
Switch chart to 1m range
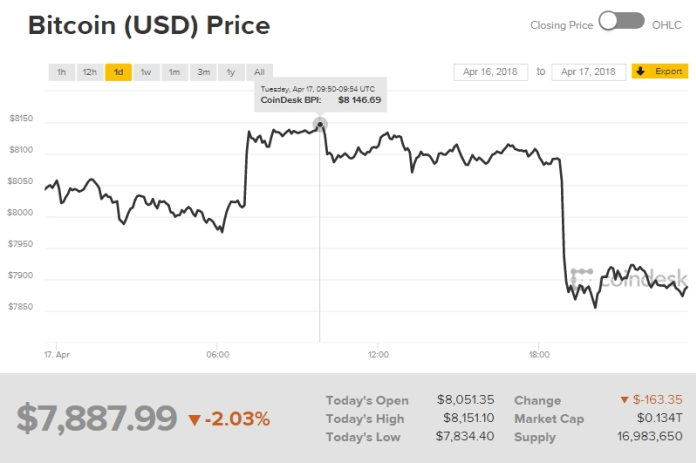pos(174,72)
